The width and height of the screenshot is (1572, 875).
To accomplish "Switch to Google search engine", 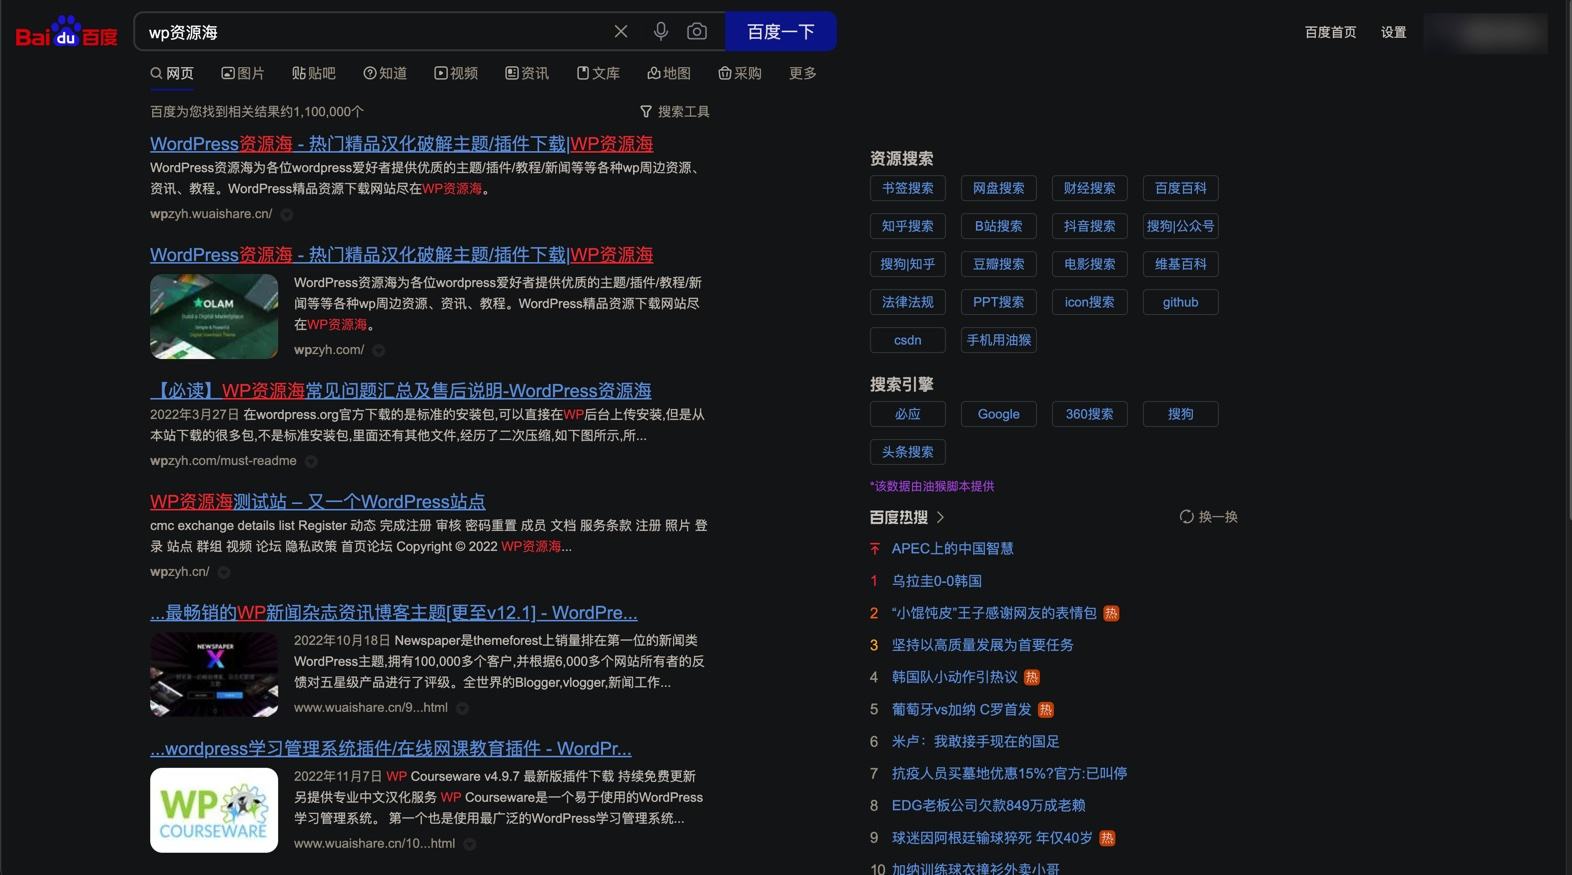I will 999,414.
